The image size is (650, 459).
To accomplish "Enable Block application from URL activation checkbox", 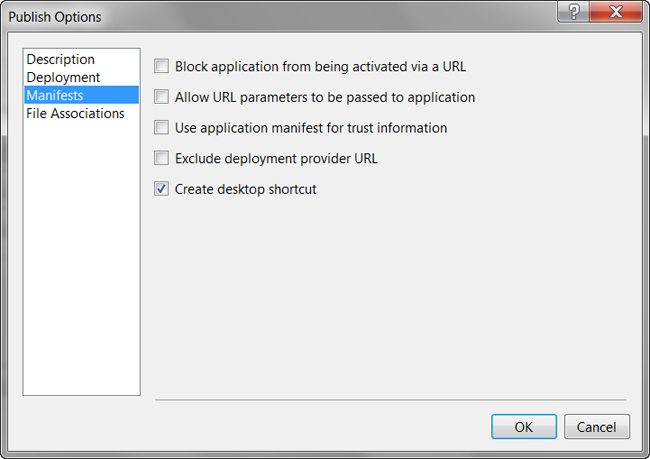I will [161, 66].
